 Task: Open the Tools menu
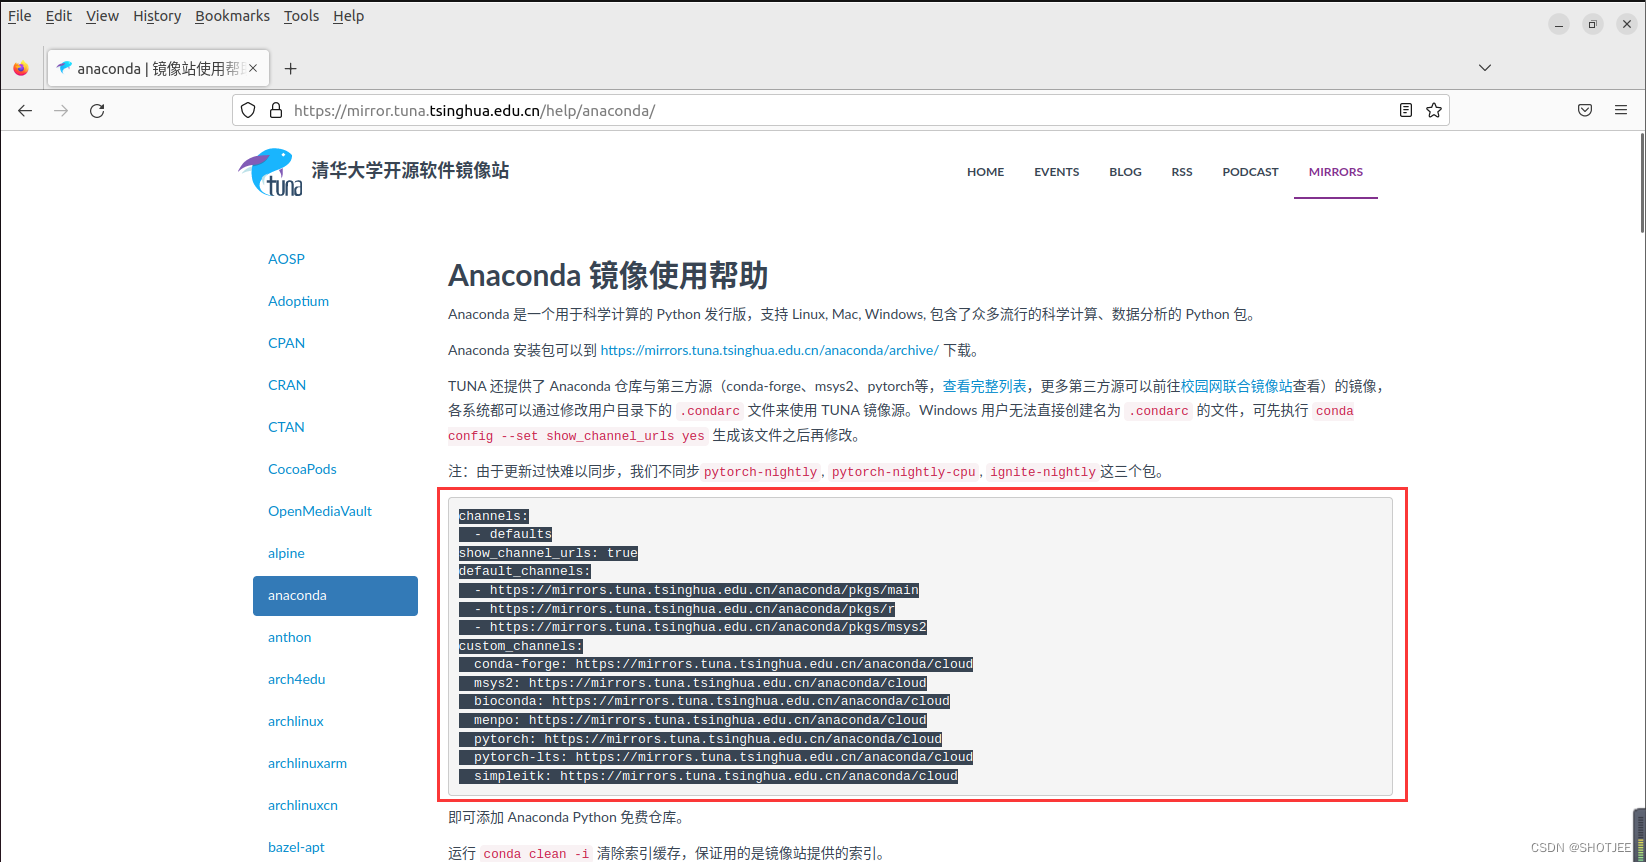pyautogui.click(x=301, y=16)
